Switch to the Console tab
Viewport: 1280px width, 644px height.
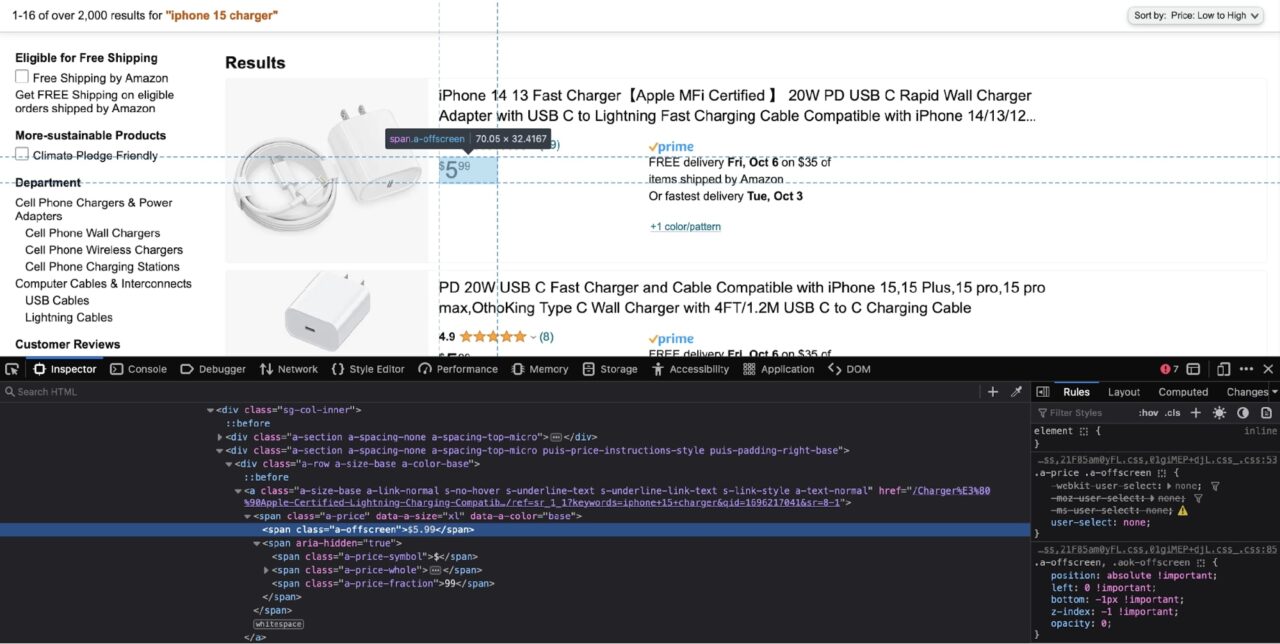coord(138,369)
